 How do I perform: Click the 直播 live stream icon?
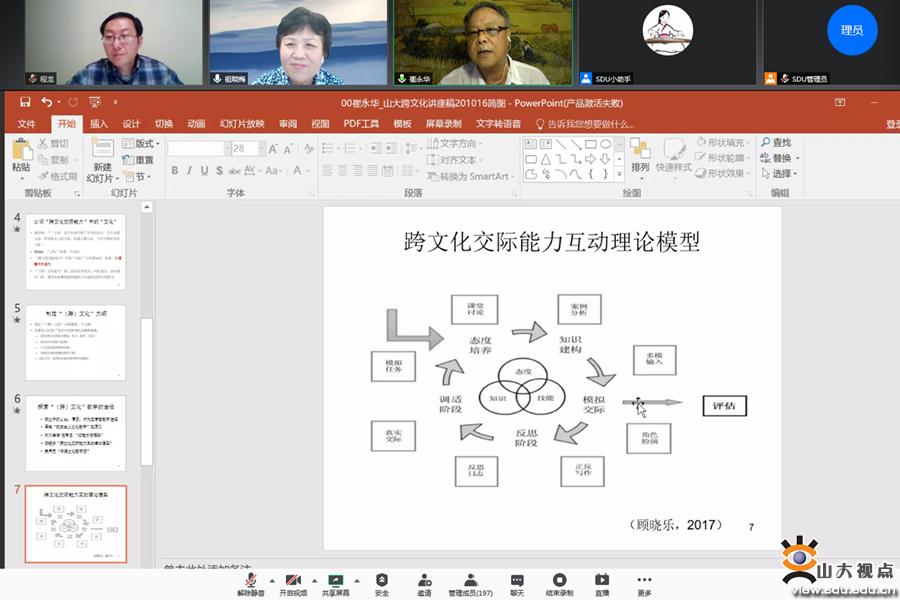[x=602, y=584]
